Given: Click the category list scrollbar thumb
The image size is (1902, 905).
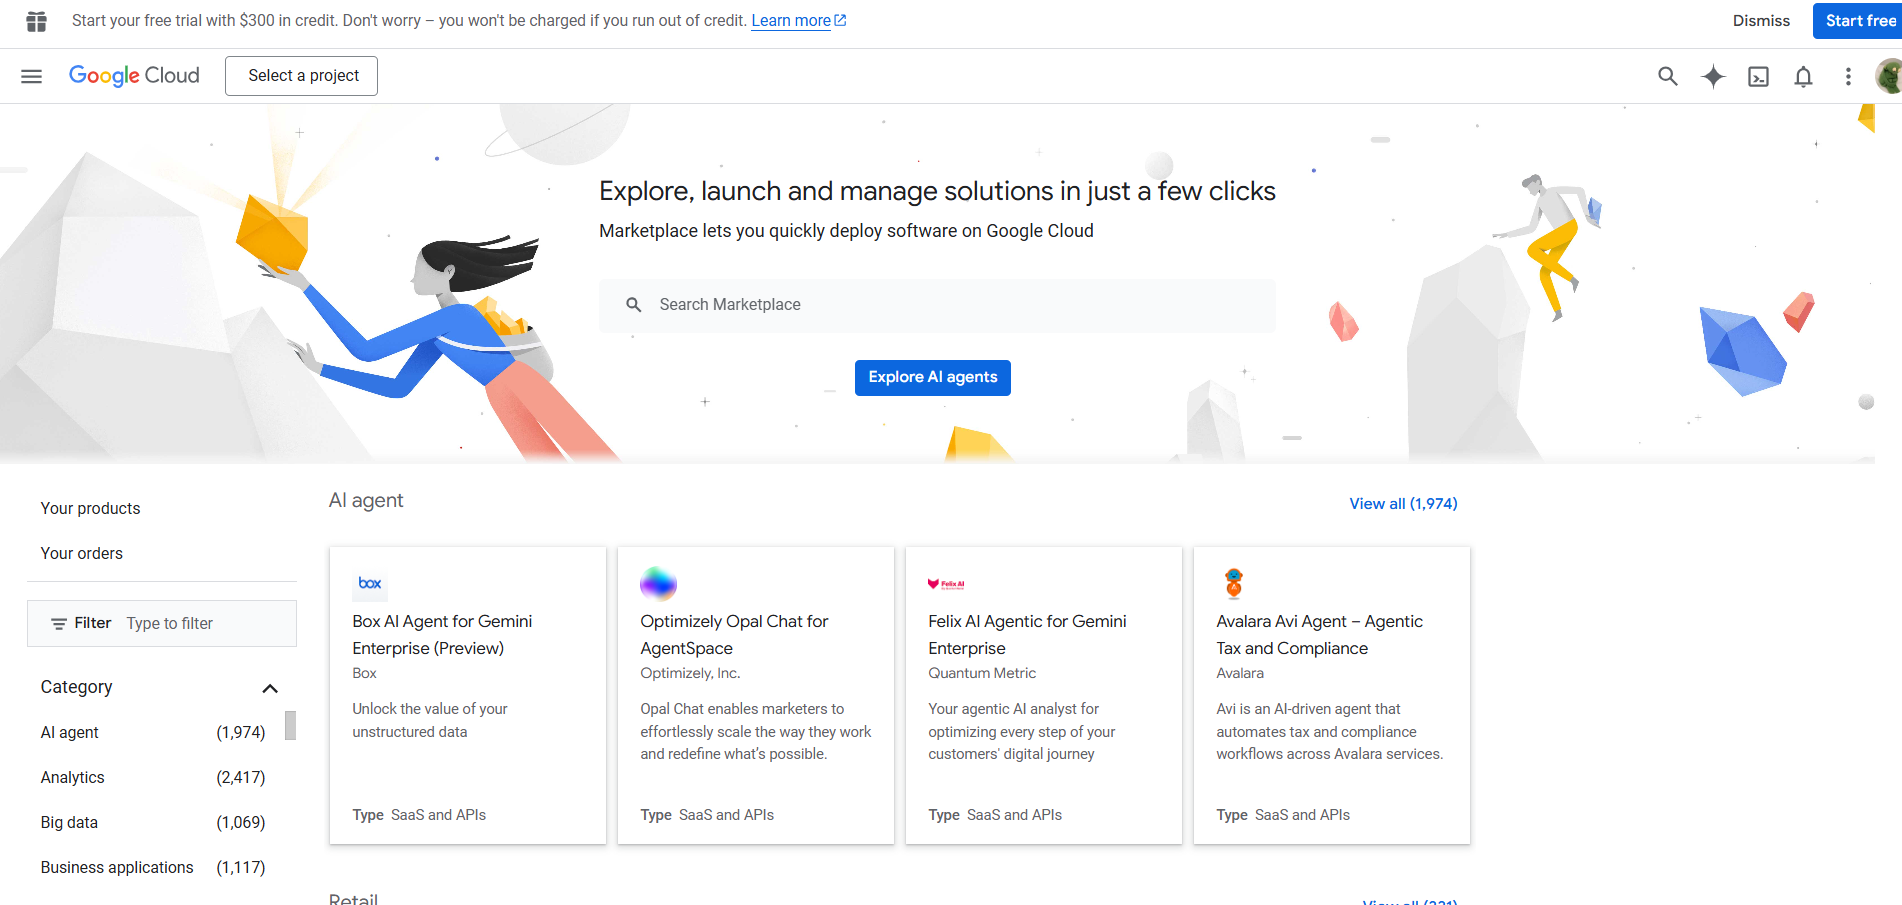Looking at the screenshot, I should coord(290,725).
